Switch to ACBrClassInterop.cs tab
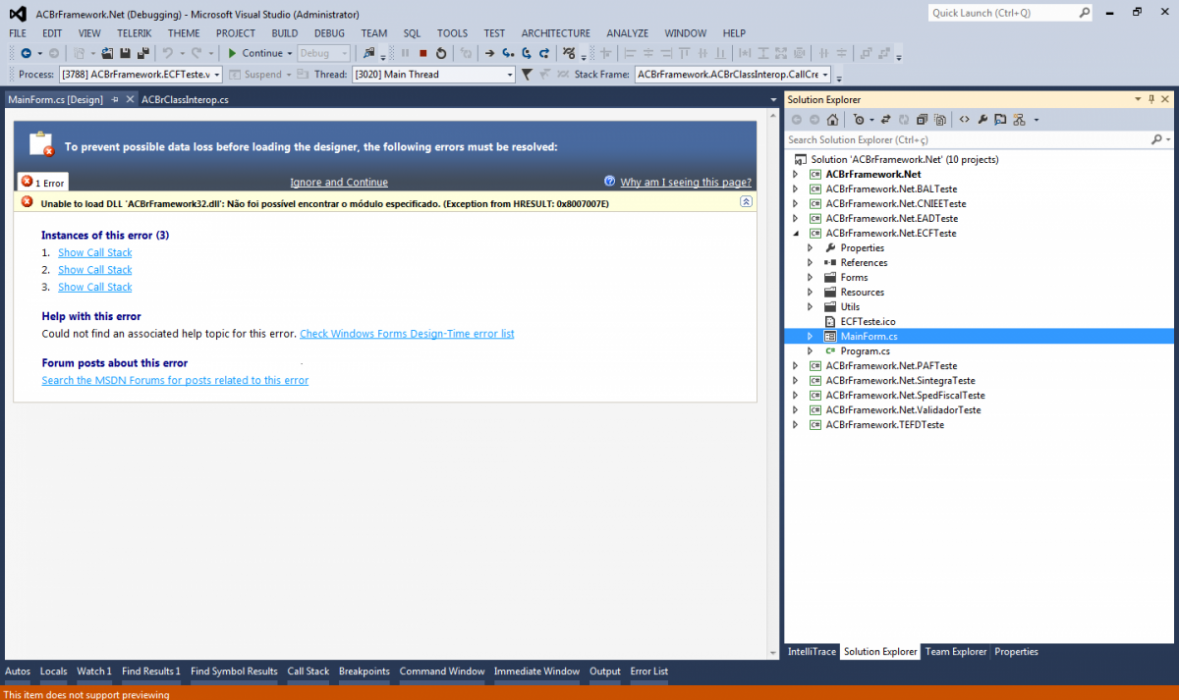 (x=185, y=99)
